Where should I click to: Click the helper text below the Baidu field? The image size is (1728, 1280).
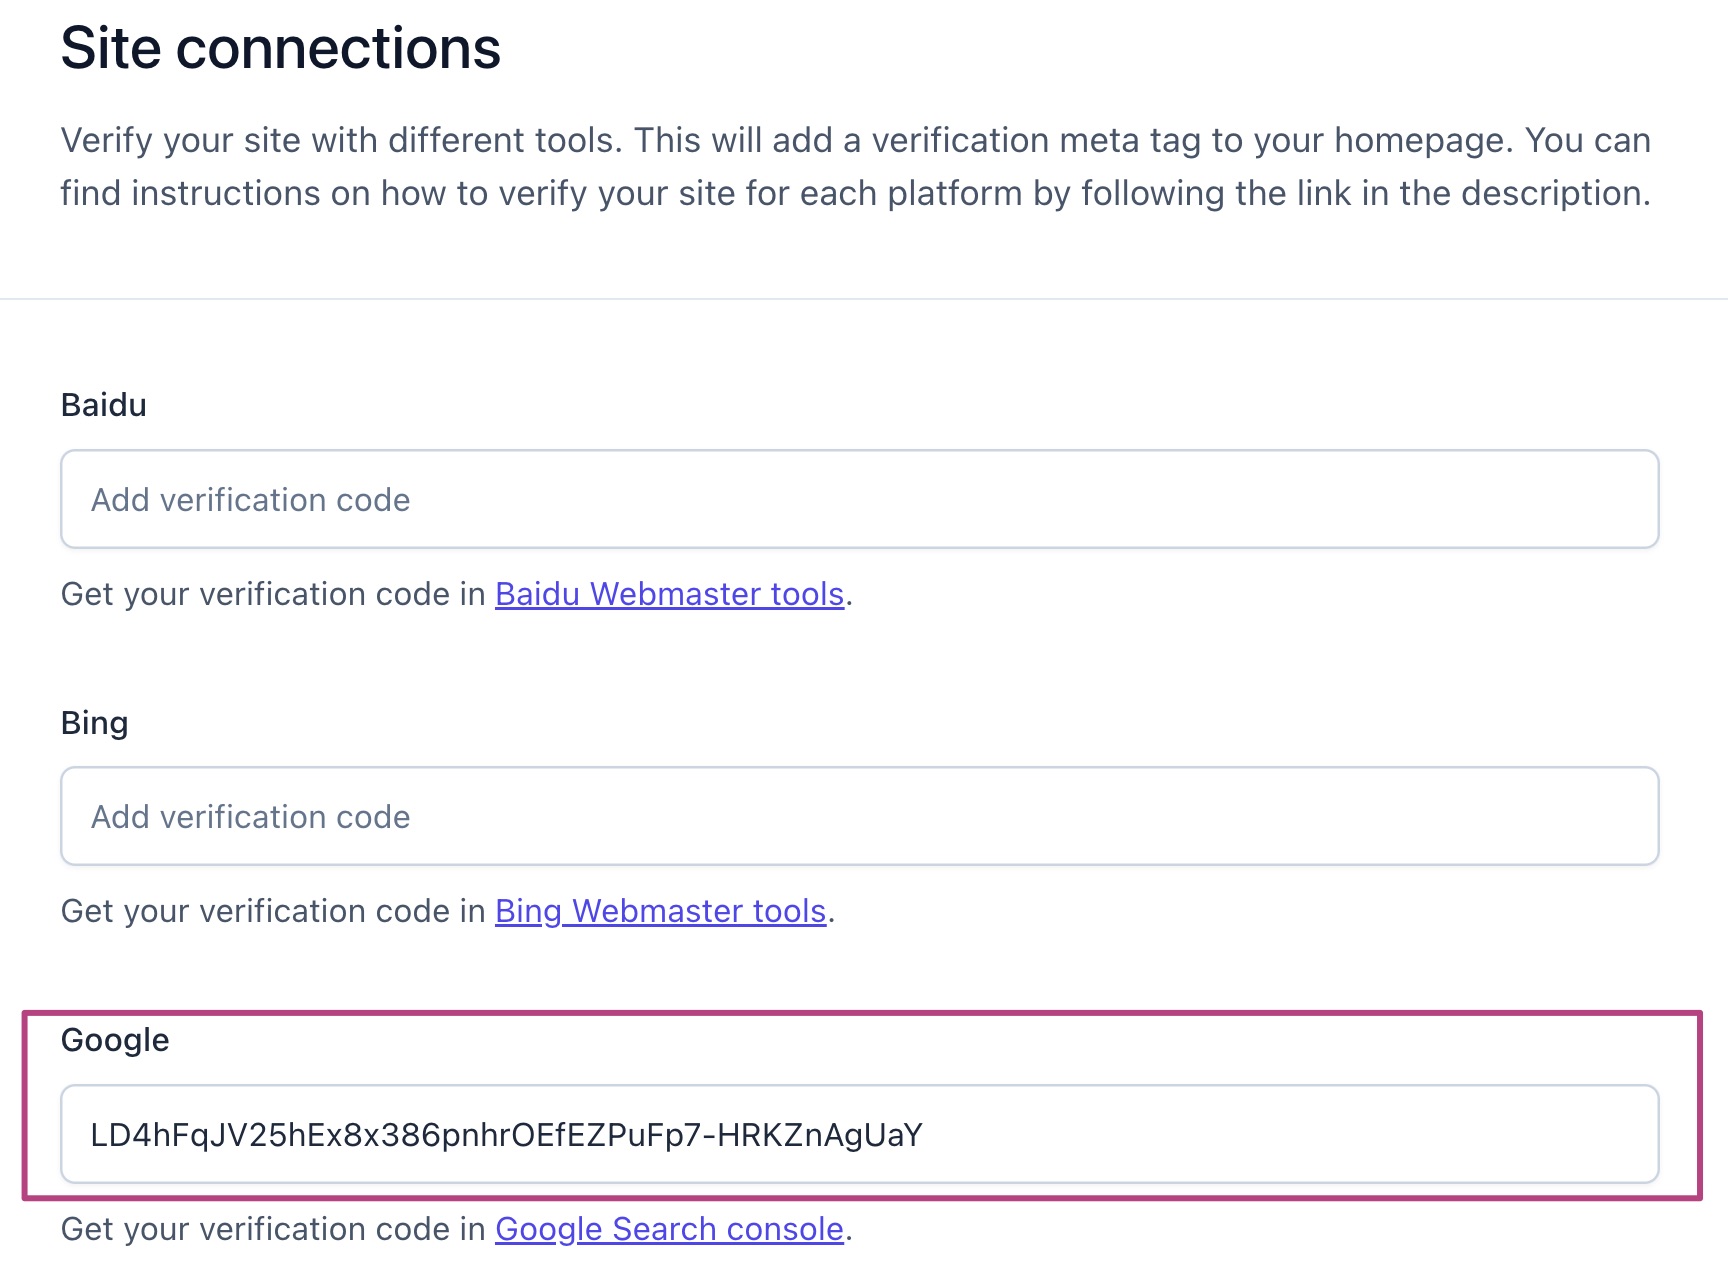(x=275, y=594)
